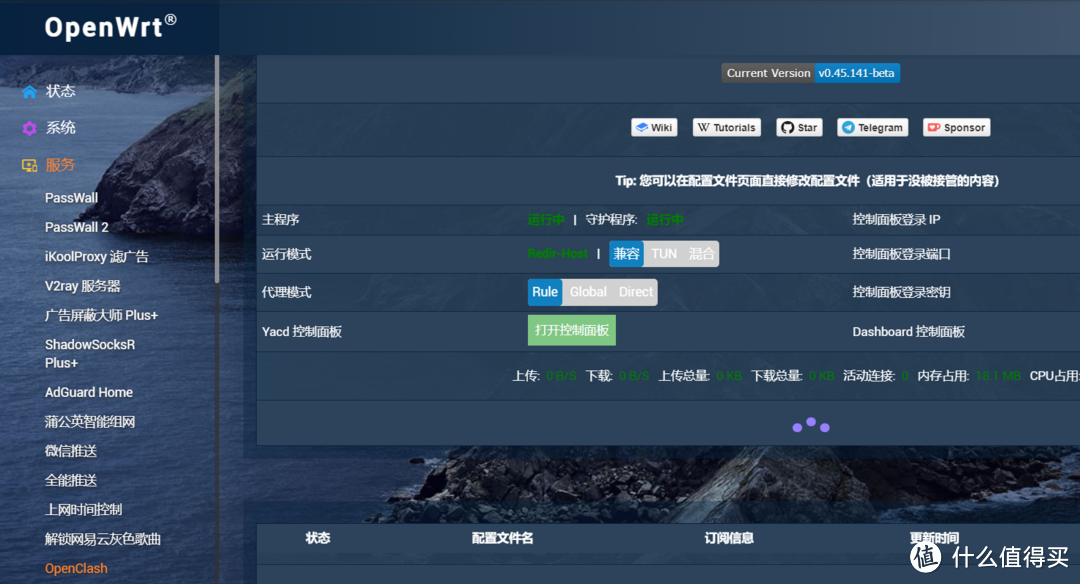Open 上网时间控制 page
The height and width of the screenshot is (584, 1080).
pos(83,510)
